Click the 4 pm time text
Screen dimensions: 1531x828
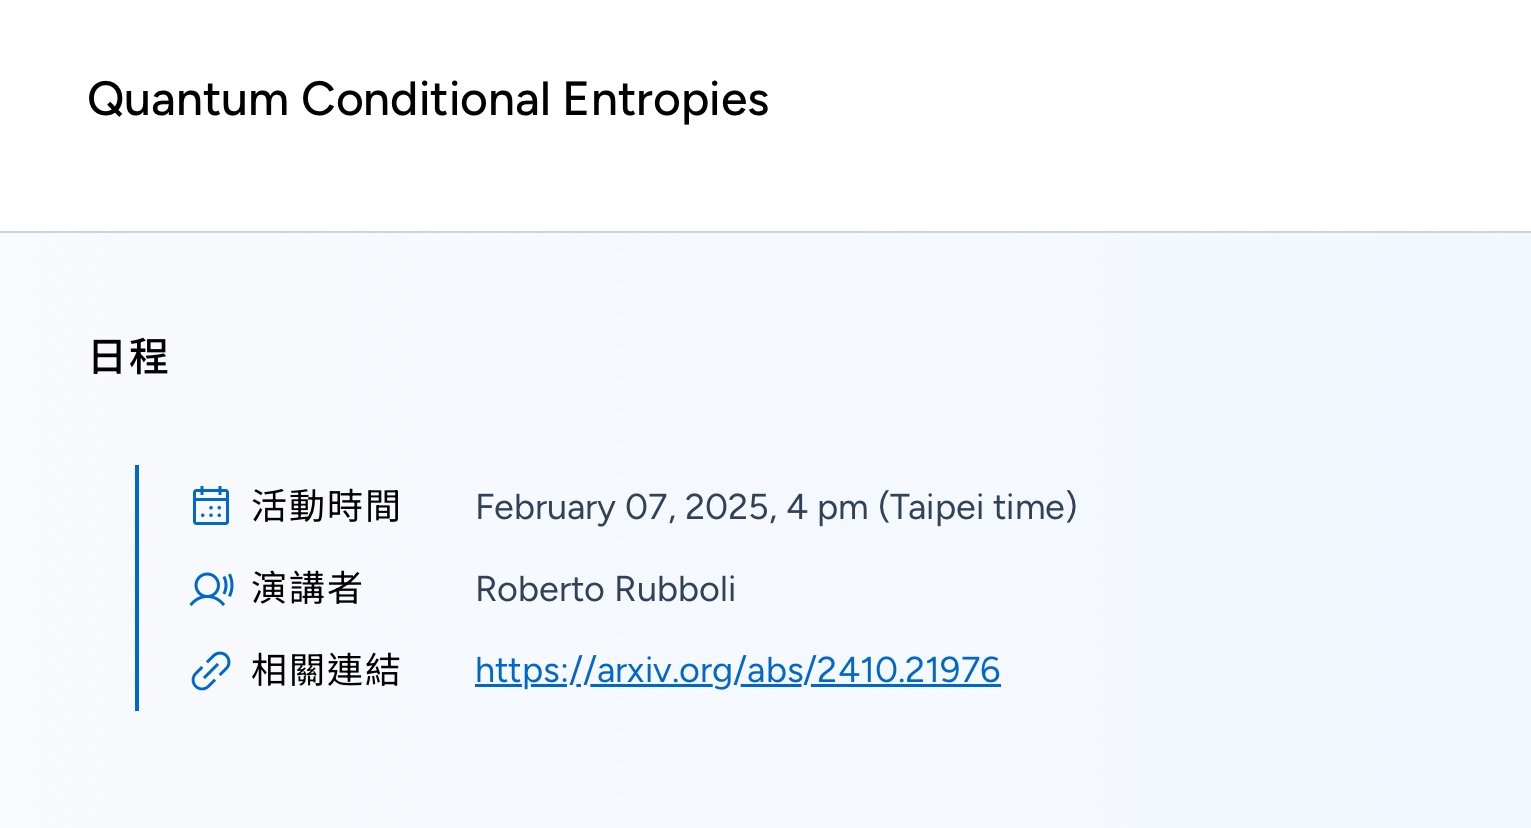point(827,508)
